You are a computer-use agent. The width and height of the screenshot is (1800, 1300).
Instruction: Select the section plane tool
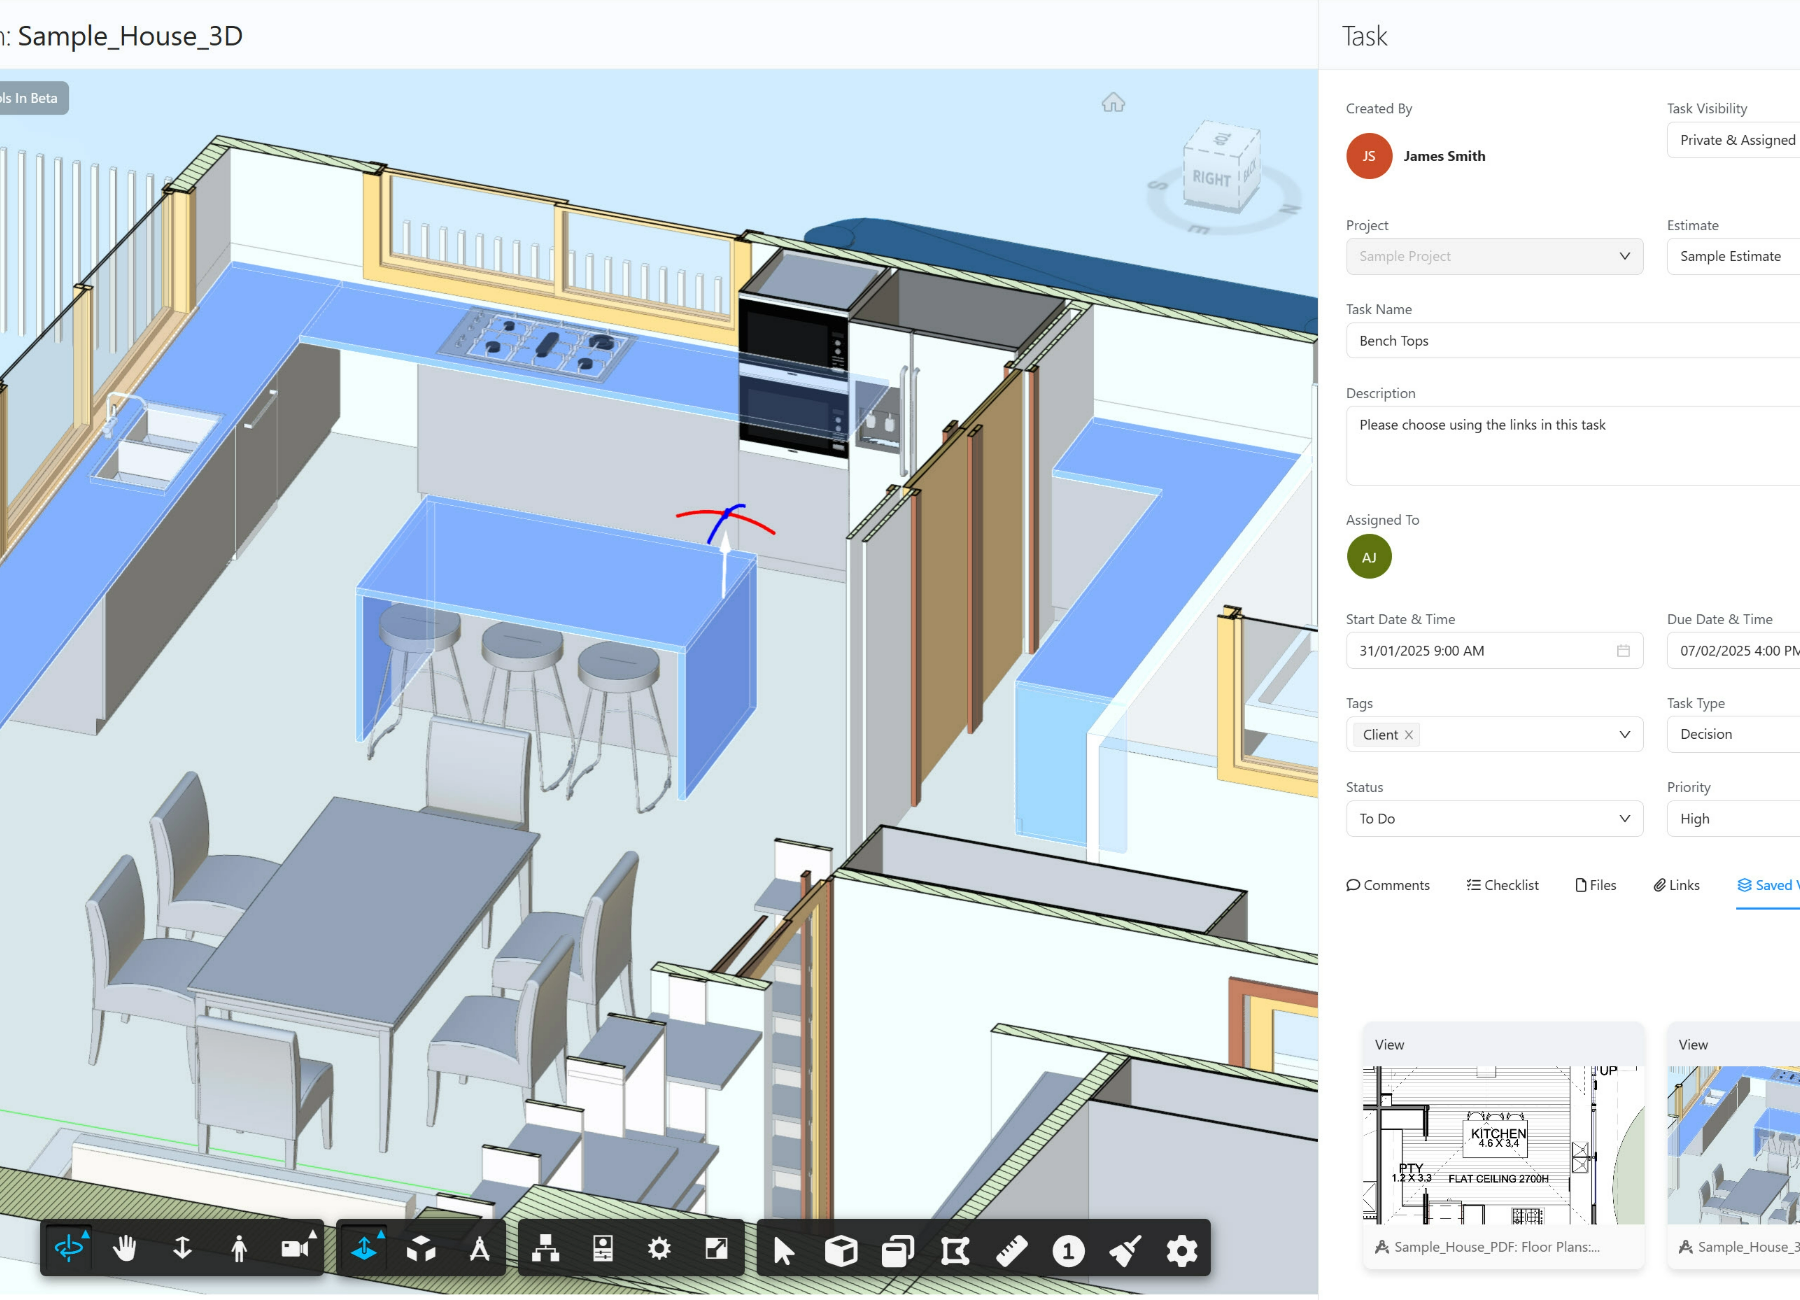point(953,1248)
